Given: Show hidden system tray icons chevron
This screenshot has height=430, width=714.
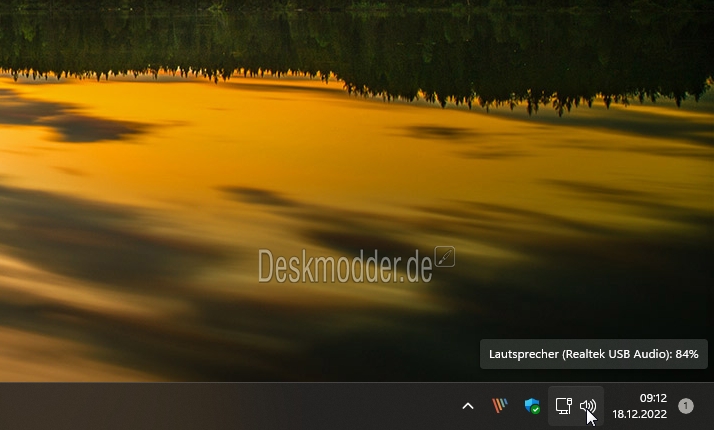Looking at the screenshot, I should tap(468, 406).
